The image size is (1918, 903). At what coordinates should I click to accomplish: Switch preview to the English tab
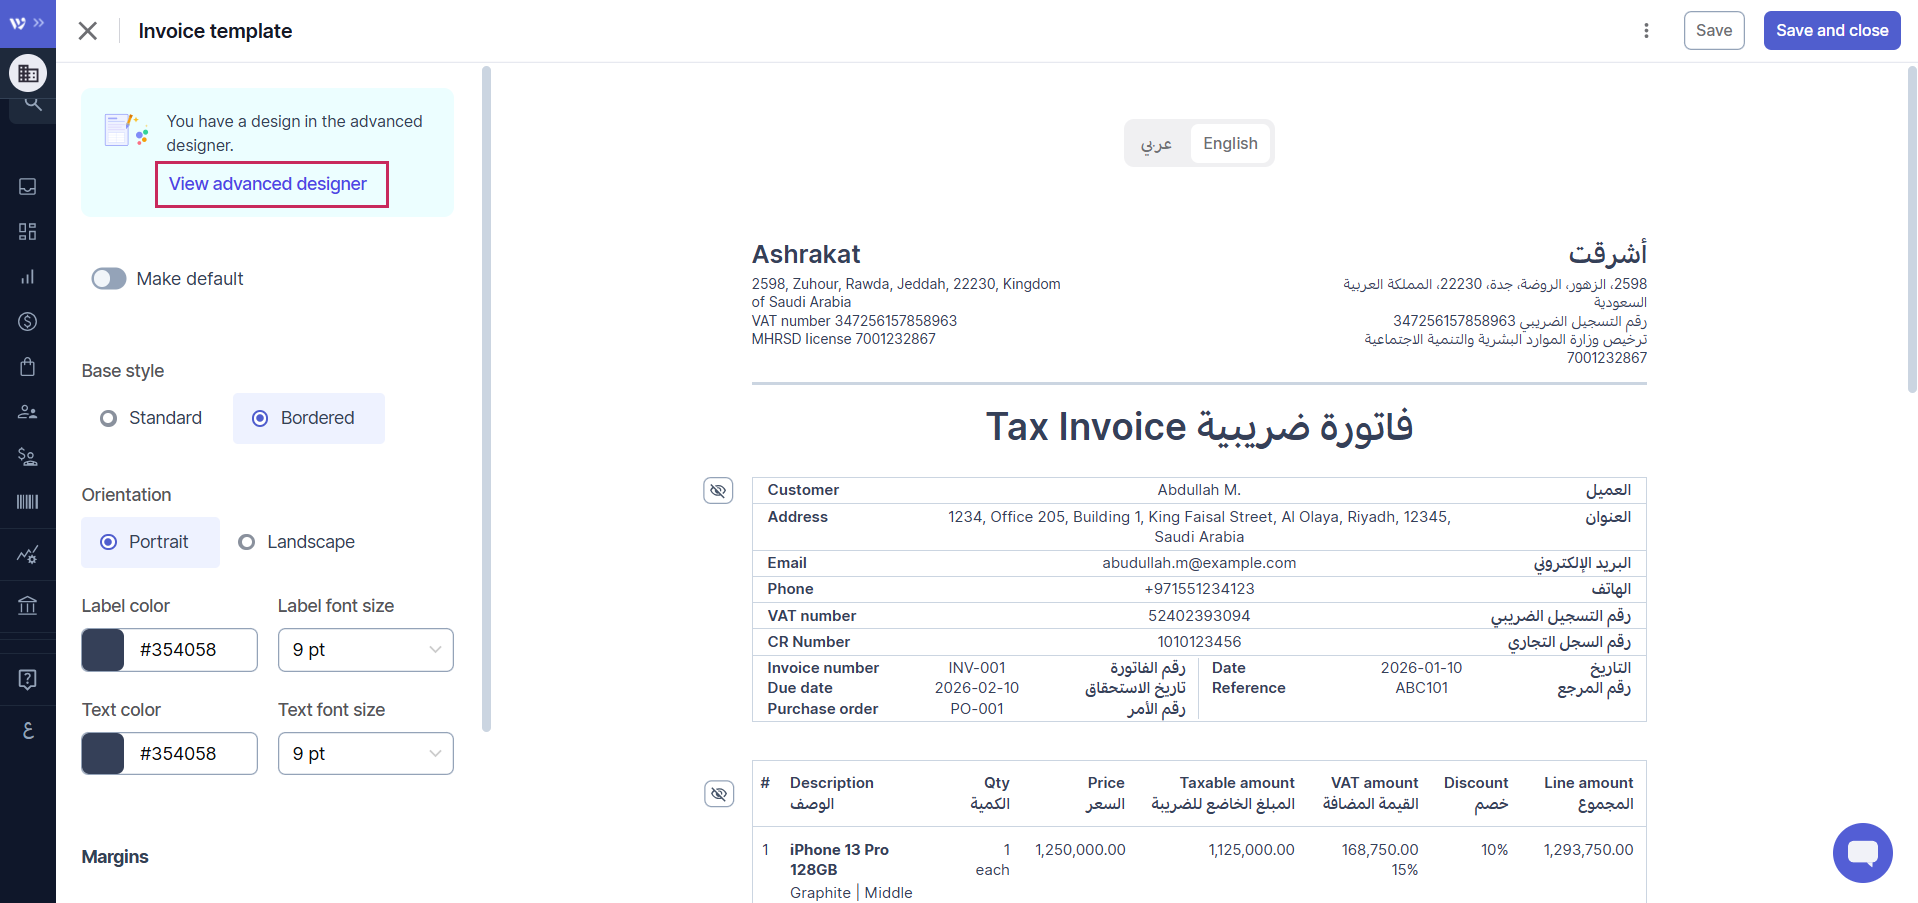[x=1230, y=144]
